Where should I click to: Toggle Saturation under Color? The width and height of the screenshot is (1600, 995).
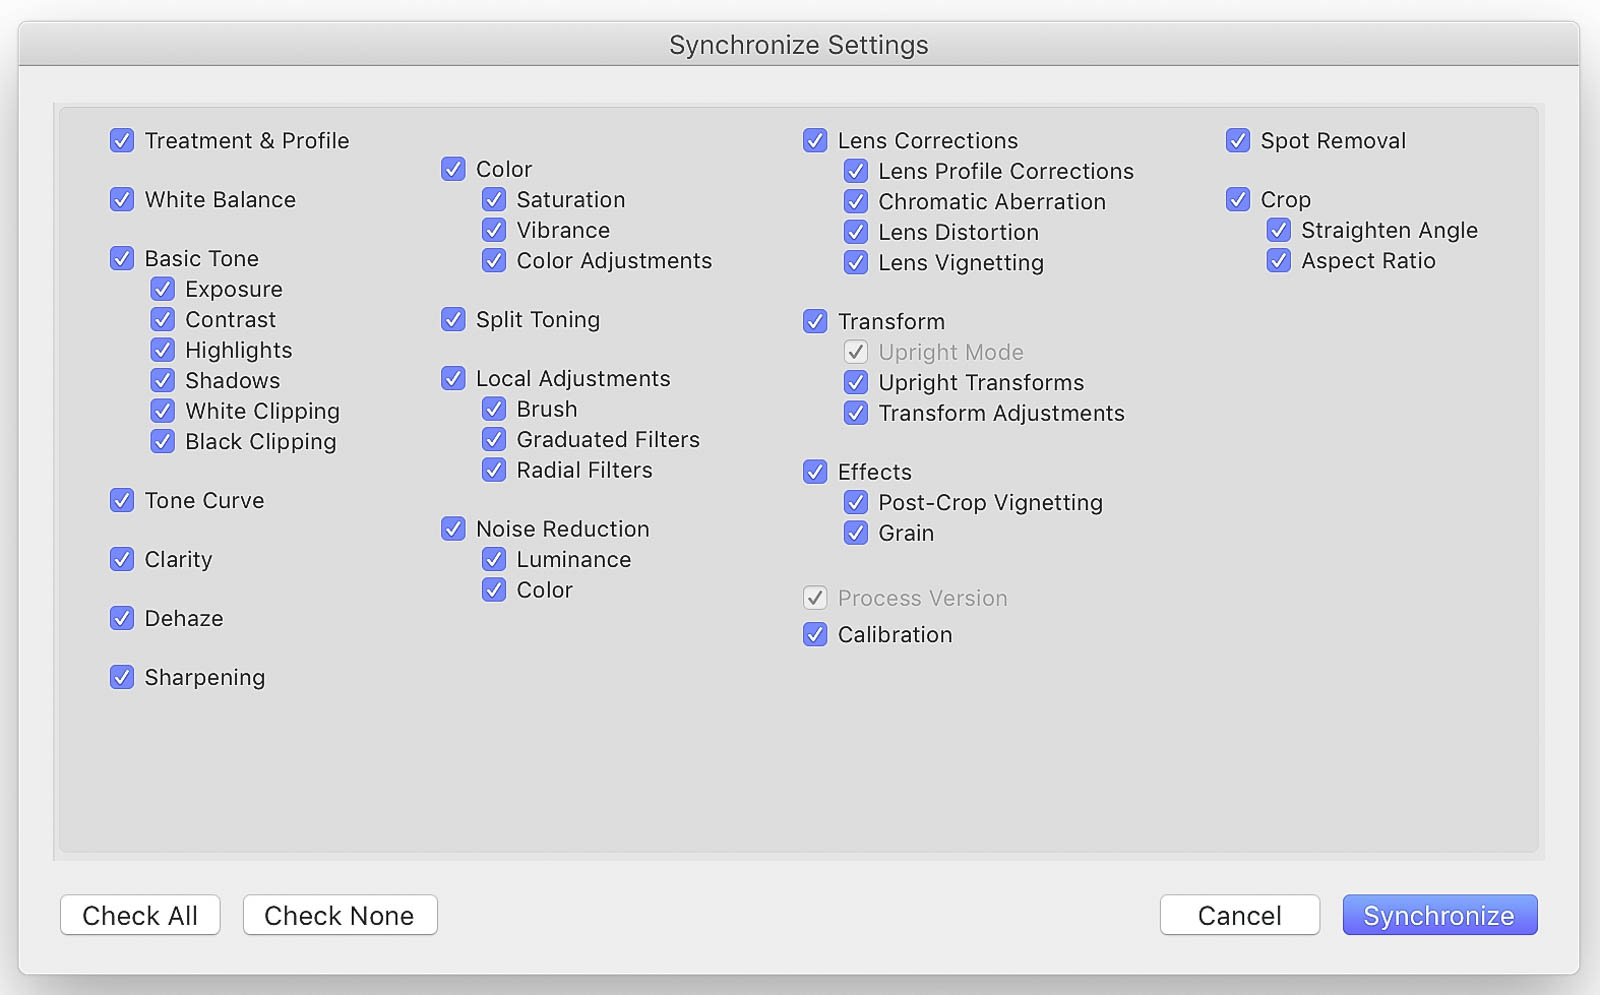(x=494, y=200)
